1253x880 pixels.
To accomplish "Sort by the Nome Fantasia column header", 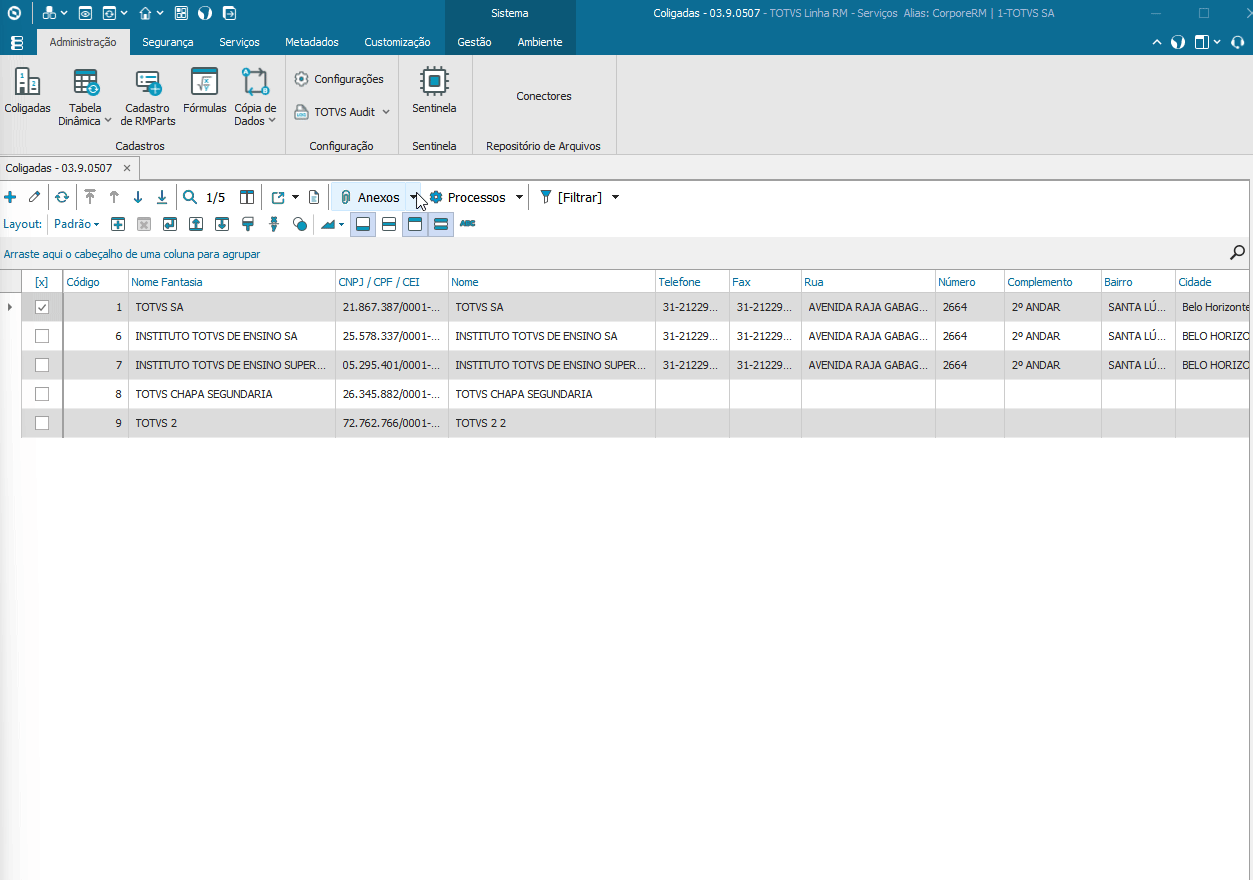I will click(x=231, y=282).
